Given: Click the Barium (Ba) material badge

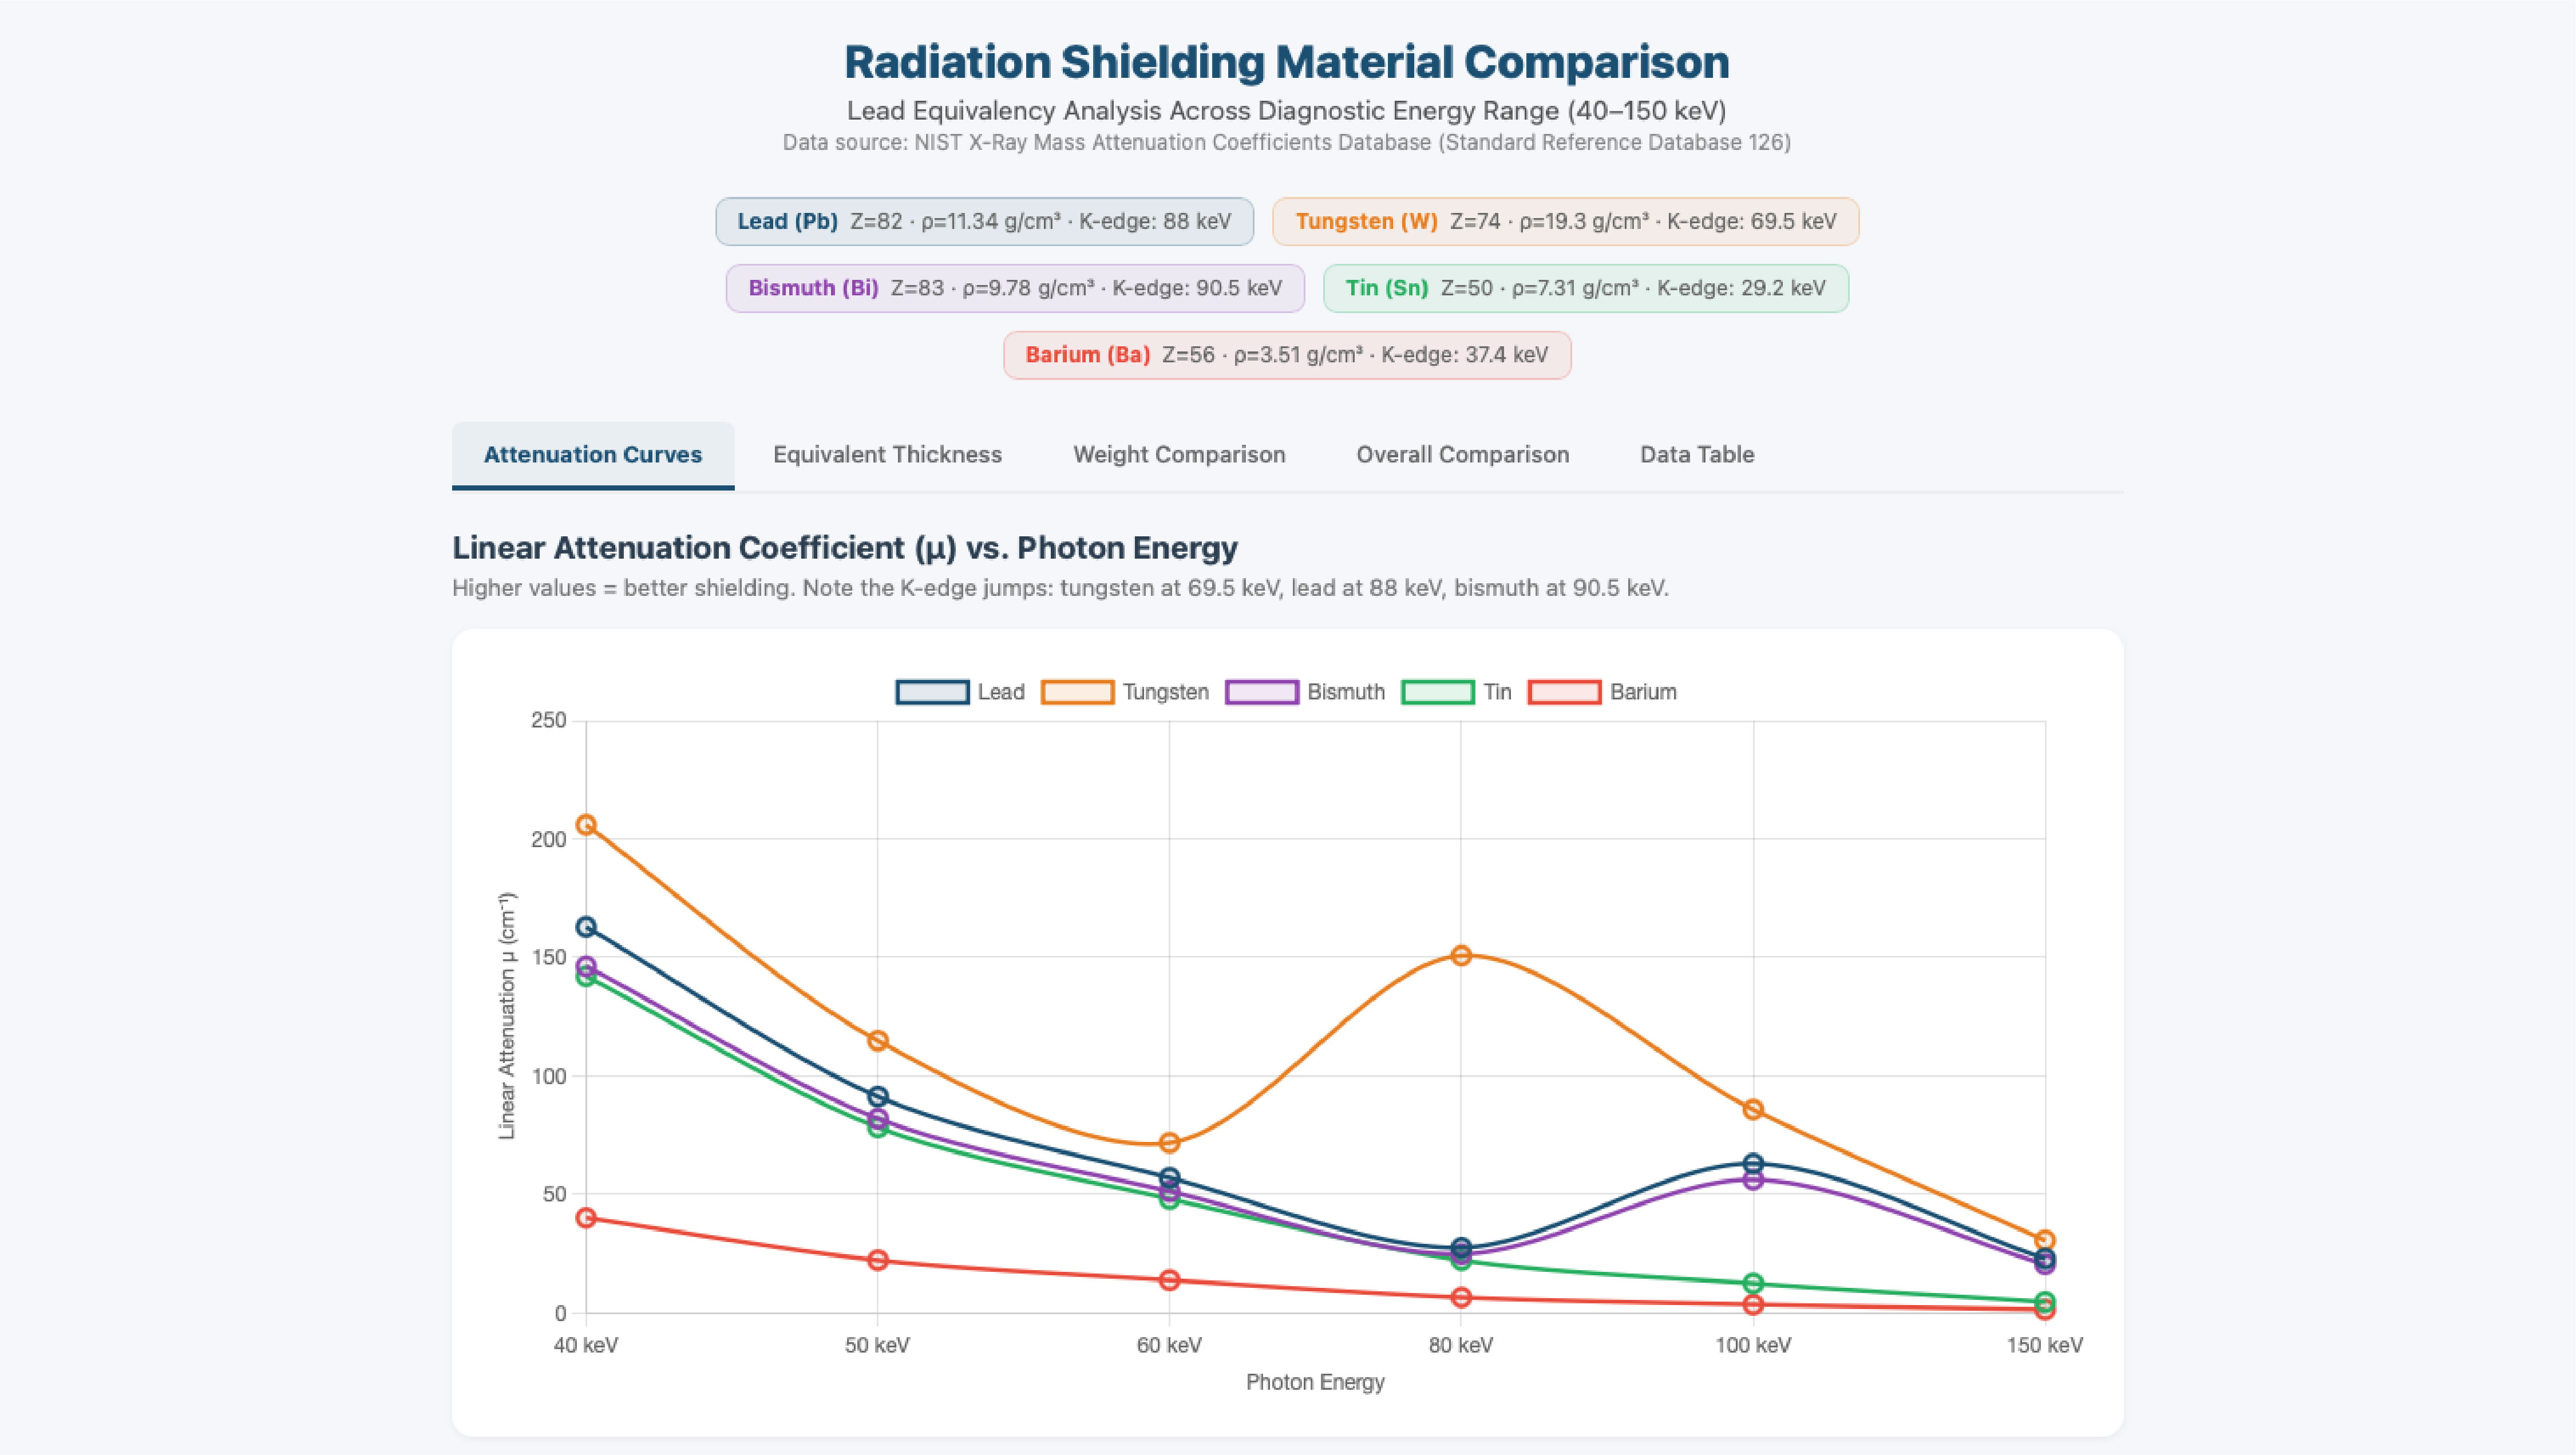Looking at the screenshot, I should click(1287, 355).
